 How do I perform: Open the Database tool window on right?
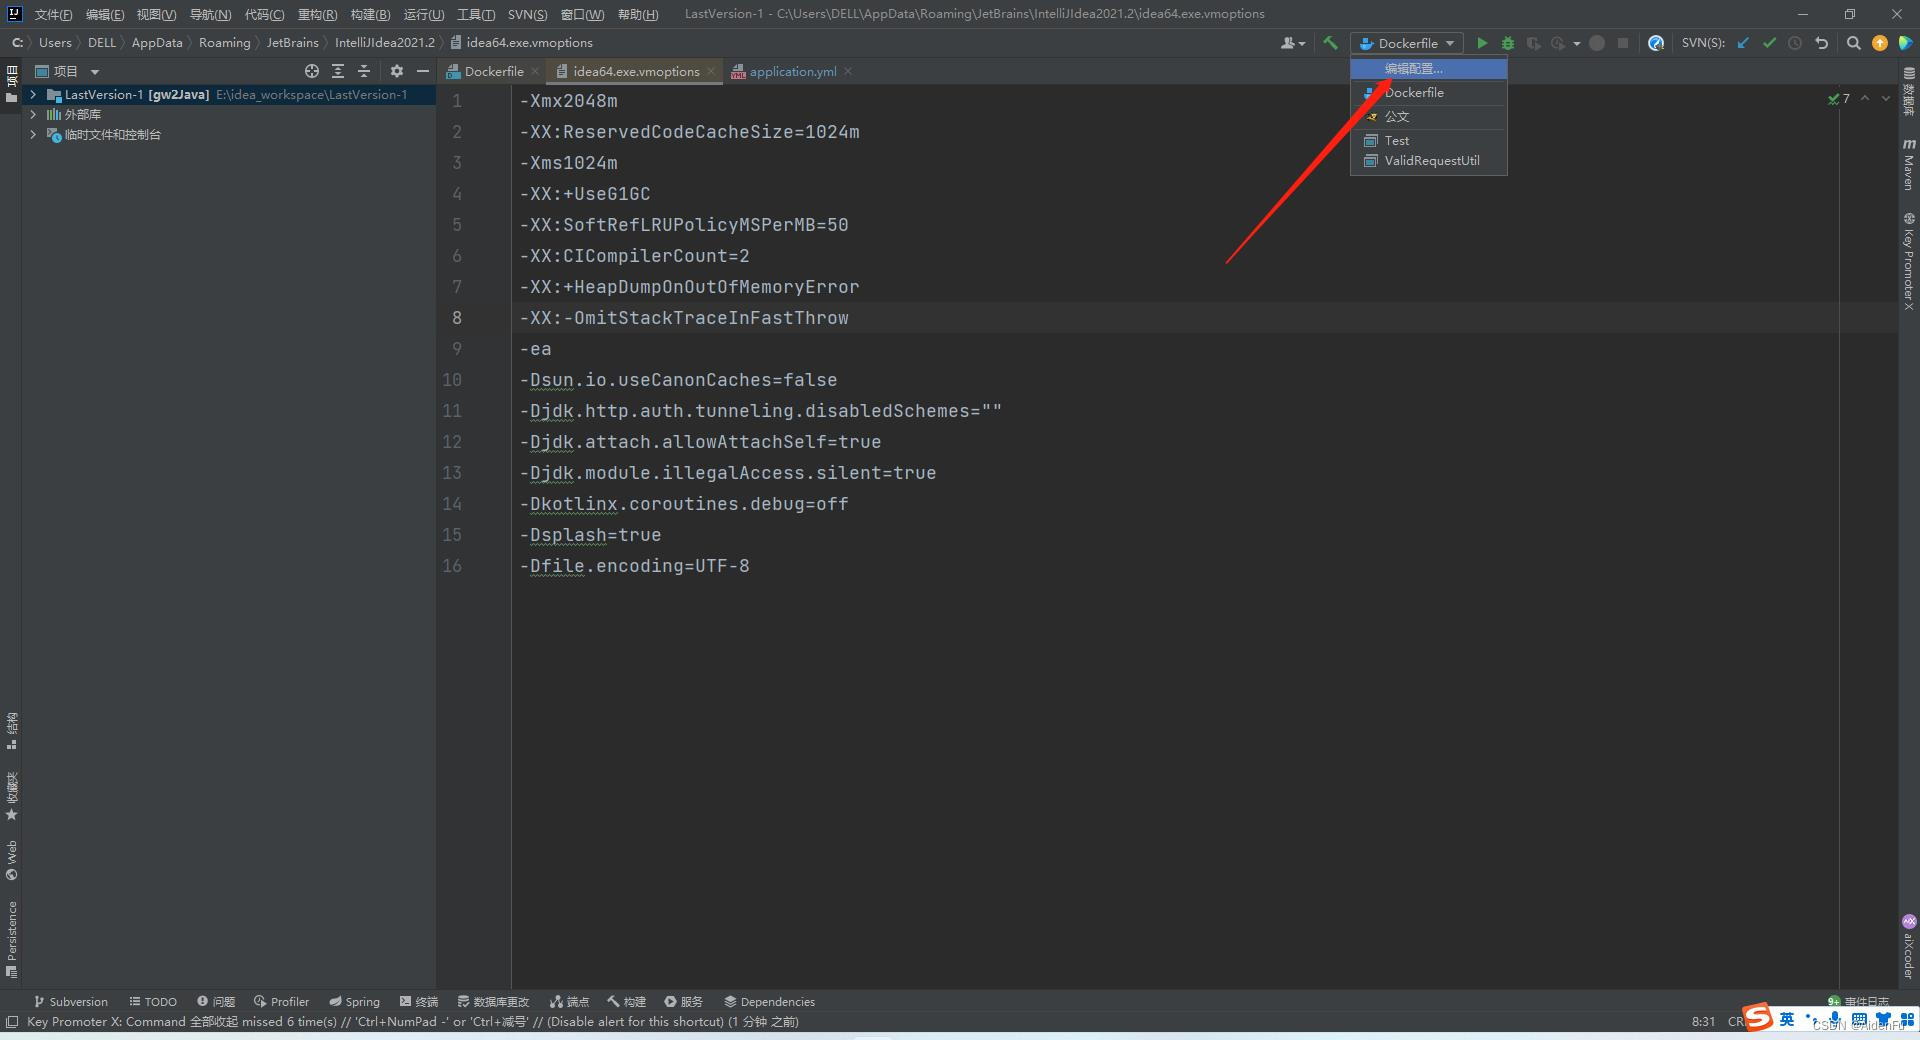(x=1908, y=92)
